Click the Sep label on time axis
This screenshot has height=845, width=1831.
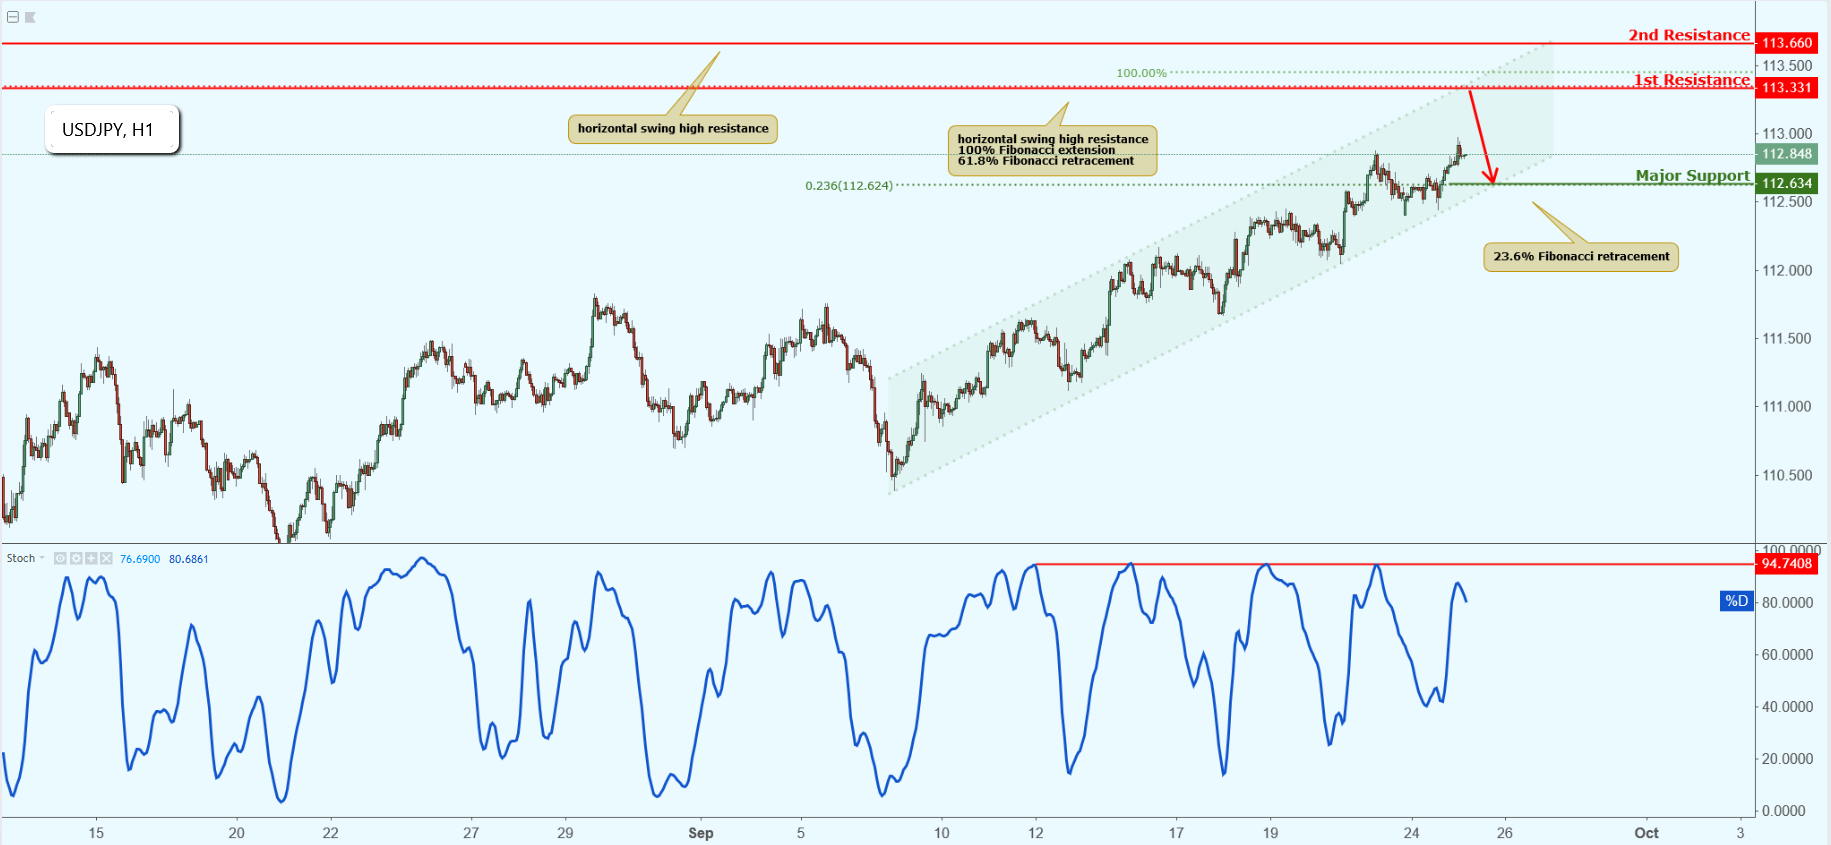tap(701, 833)
